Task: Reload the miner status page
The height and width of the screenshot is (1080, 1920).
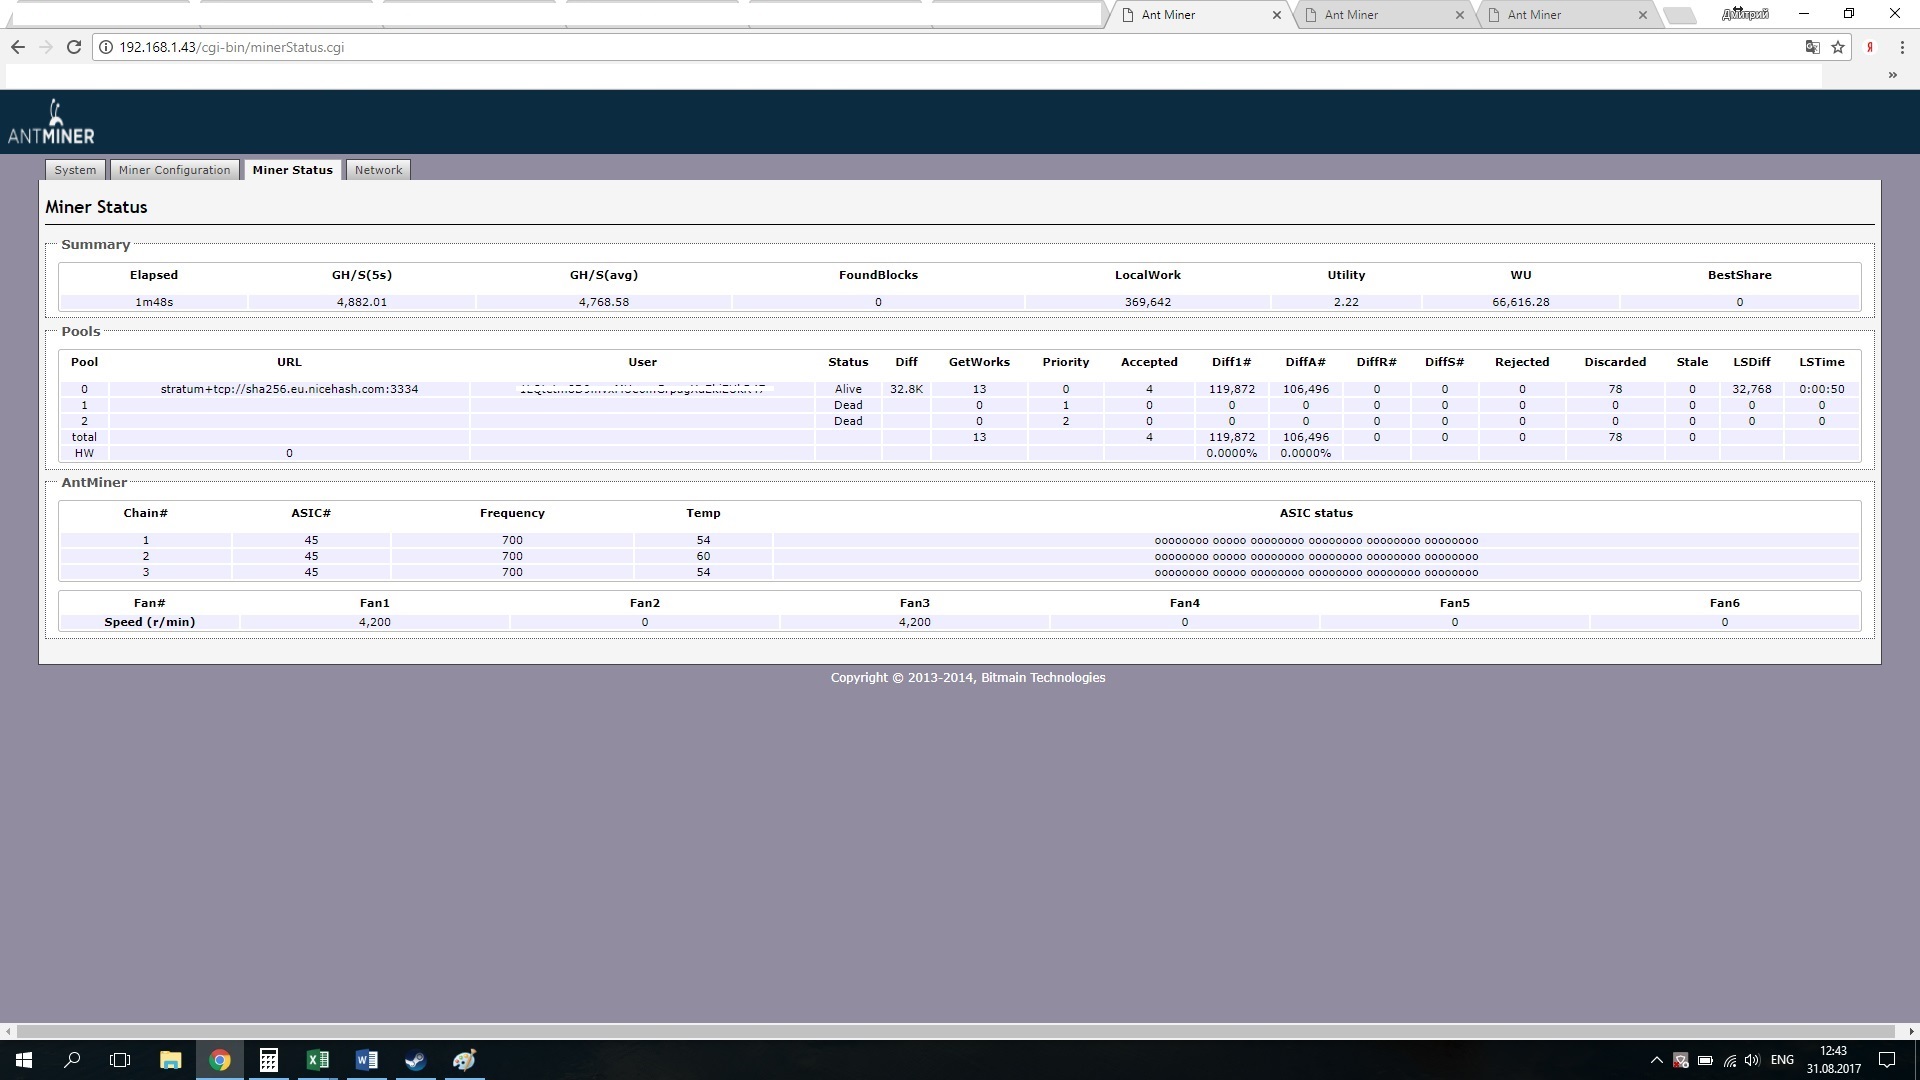Action: [x=73, y=47]
